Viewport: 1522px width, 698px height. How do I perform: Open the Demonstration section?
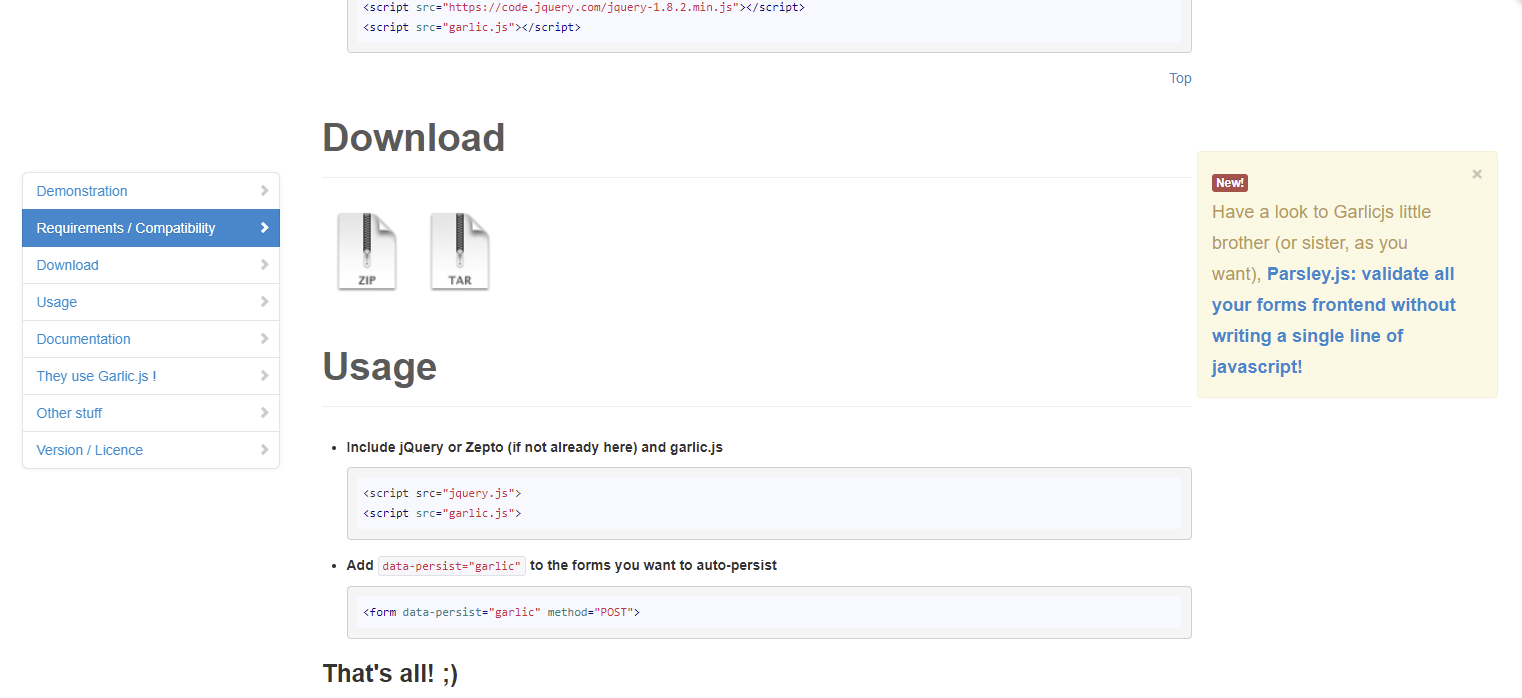(x=81, y=190)
